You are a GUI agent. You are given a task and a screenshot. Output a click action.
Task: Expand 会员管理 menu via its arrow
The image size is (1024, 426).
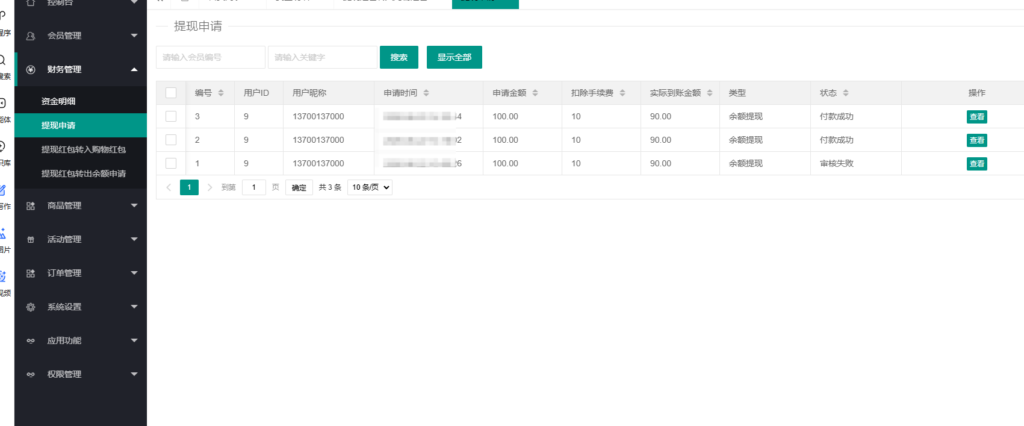coord(134,36)
